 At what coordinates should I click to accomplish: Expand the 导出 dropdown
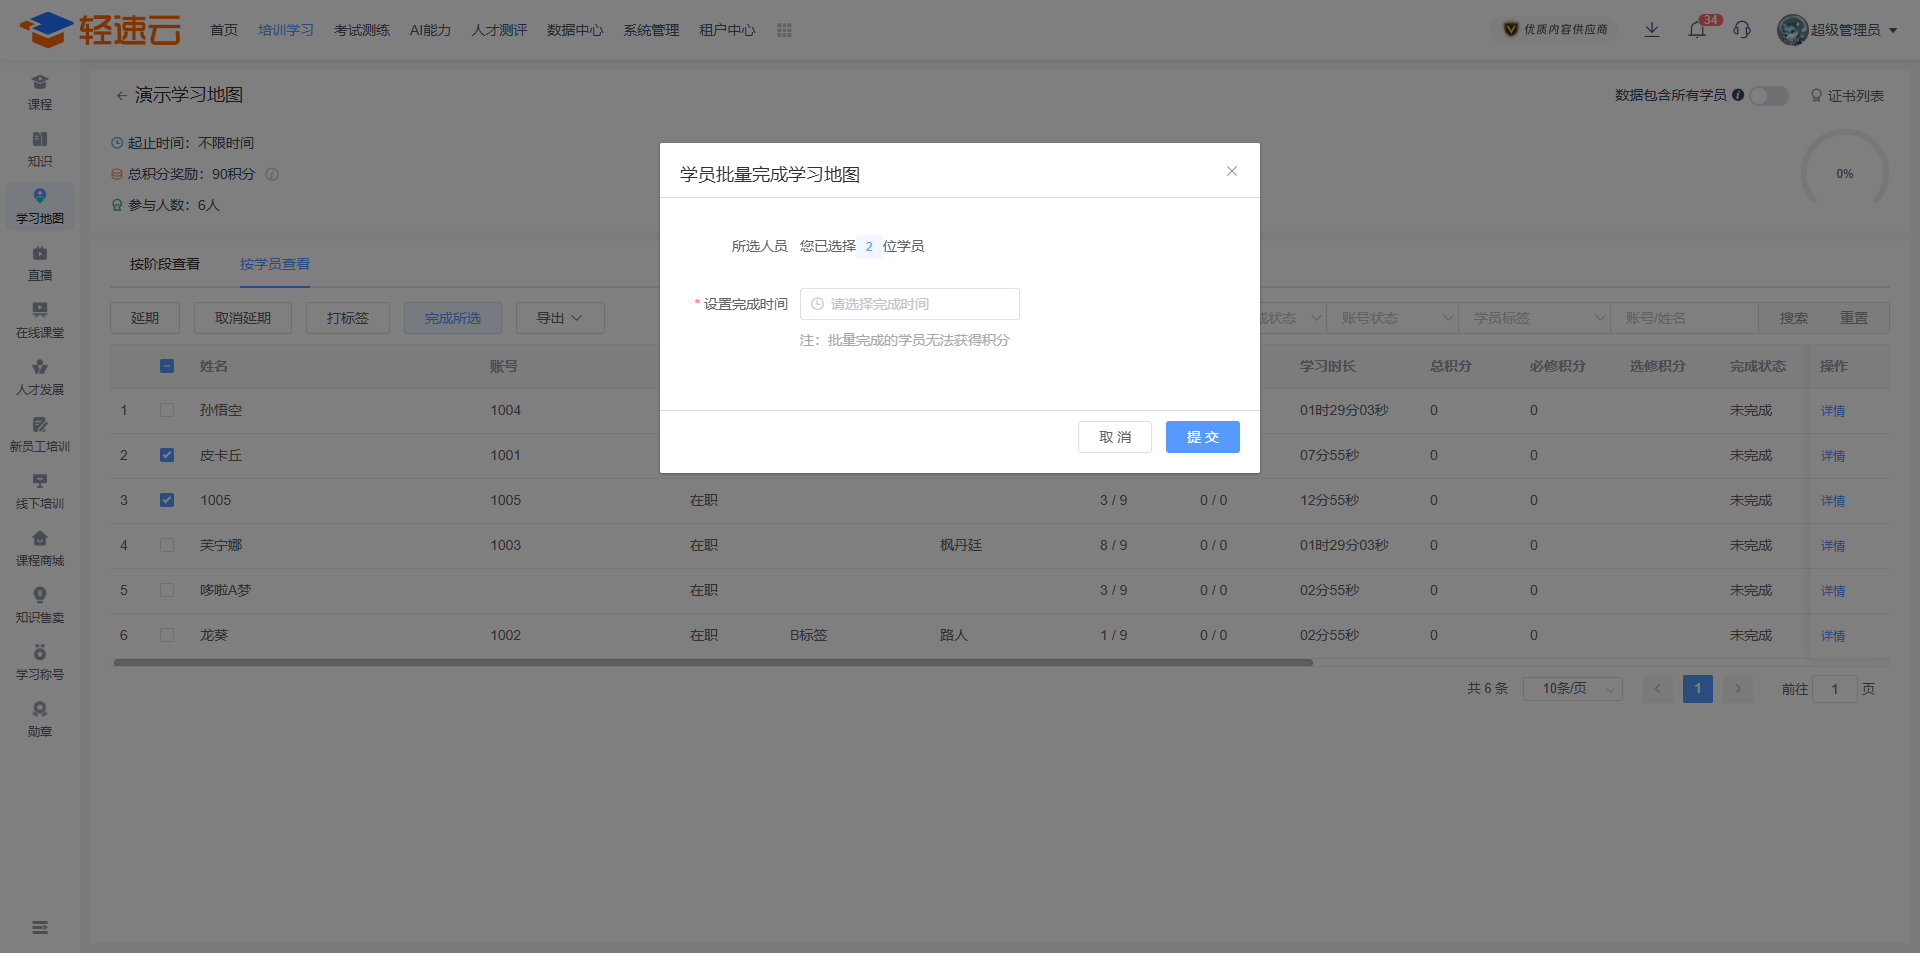560,318
